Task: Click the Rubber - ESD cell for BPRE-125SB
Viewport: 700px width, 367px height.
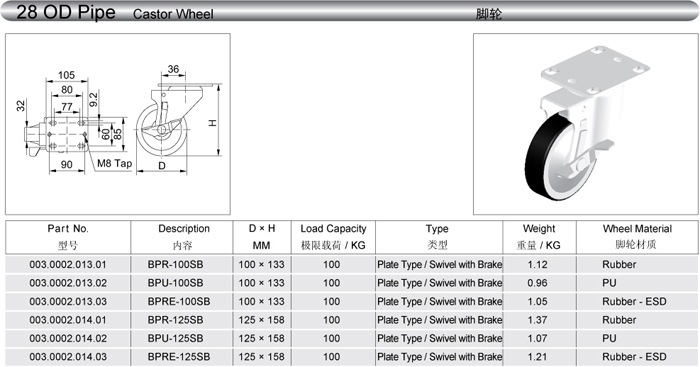Action: tap(634, 357)
